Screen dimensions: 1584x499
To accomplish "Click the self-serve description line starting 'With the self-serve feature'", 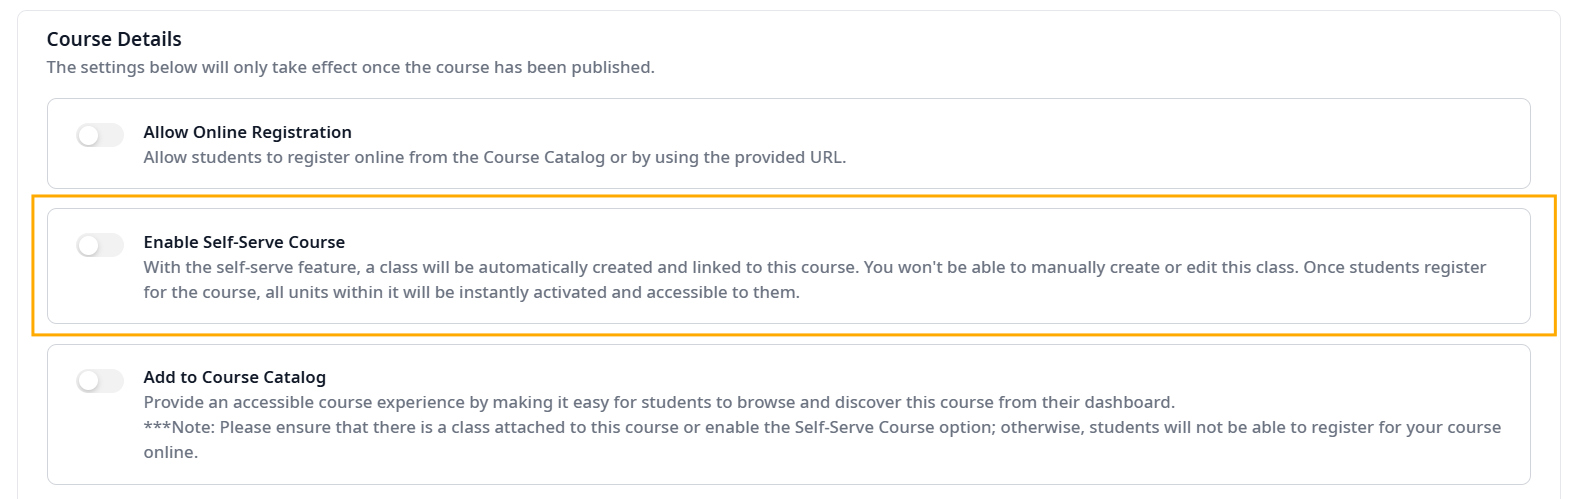I will point(814,267).
